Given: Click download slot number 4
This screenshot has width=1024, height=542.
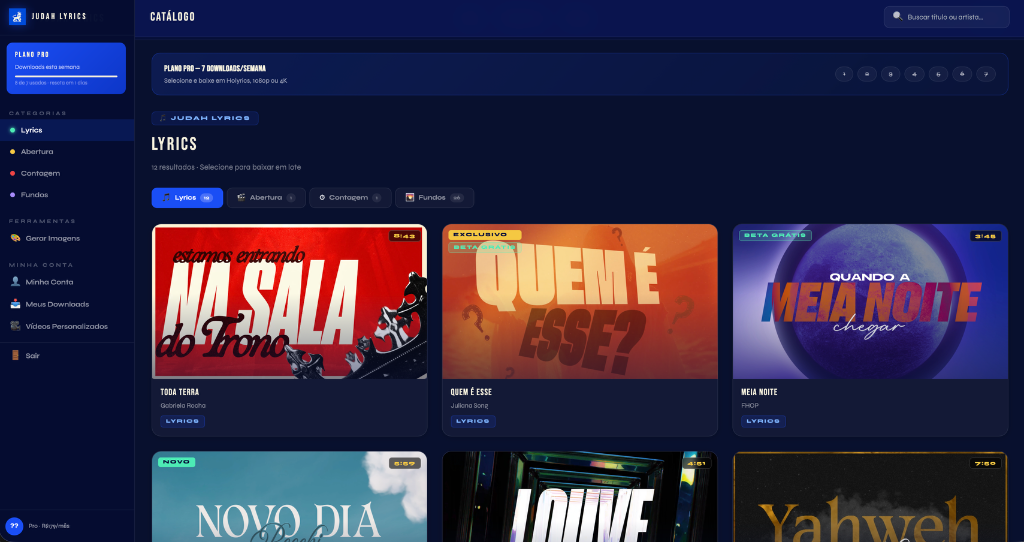Looking at the screenshot, I should click(914, 74).
